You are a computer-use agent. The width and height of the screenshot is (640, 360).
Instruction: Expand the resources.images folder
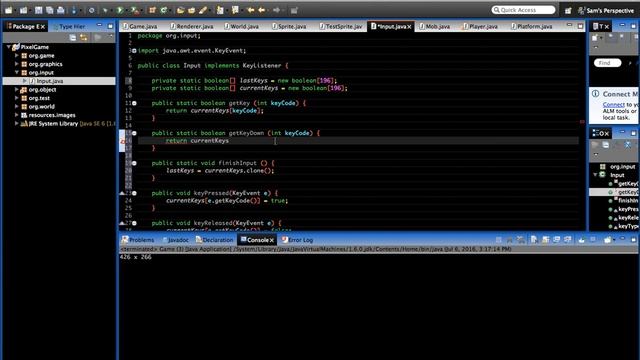[17, 115]
